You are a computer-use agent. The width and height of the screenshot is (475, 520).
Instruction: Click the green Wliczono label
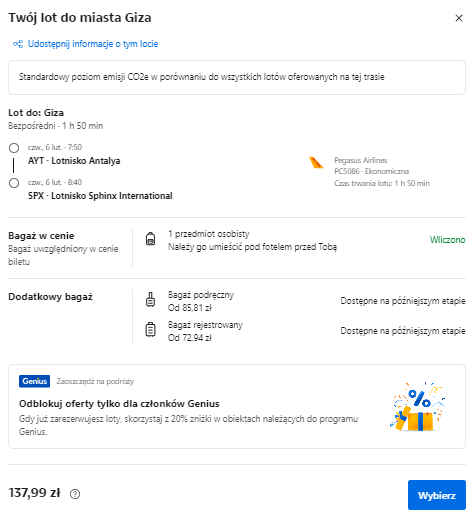pos(447,240)
